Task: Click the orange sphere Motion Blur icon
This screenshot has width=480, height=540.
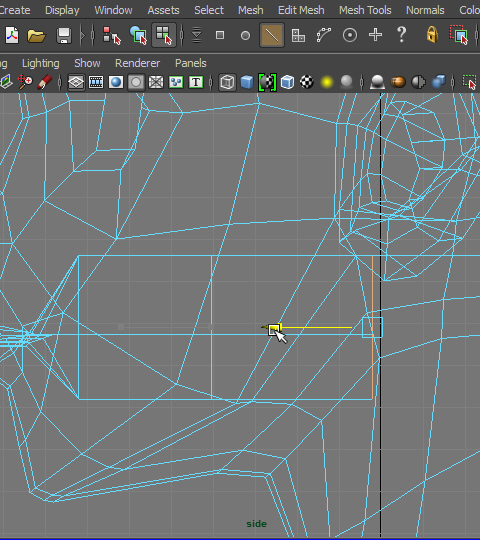Action: coord(398,82)
